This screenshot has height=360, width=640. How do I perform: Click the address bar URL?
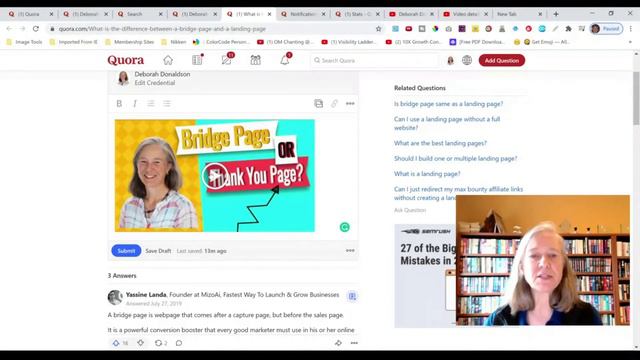[162, 29]
